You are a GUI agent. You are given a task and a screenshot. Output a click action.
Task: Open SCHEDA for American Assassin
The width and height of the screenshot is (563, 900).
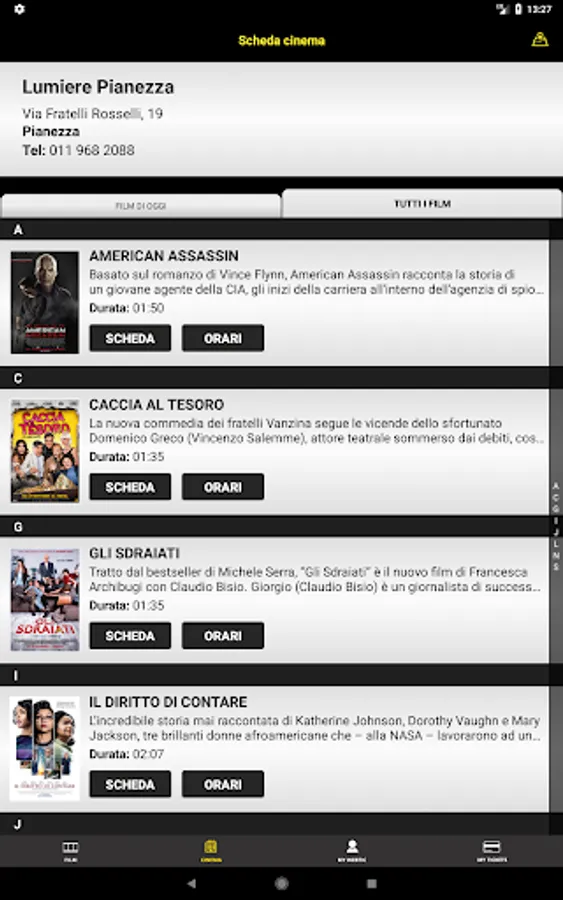coord(130,338)
